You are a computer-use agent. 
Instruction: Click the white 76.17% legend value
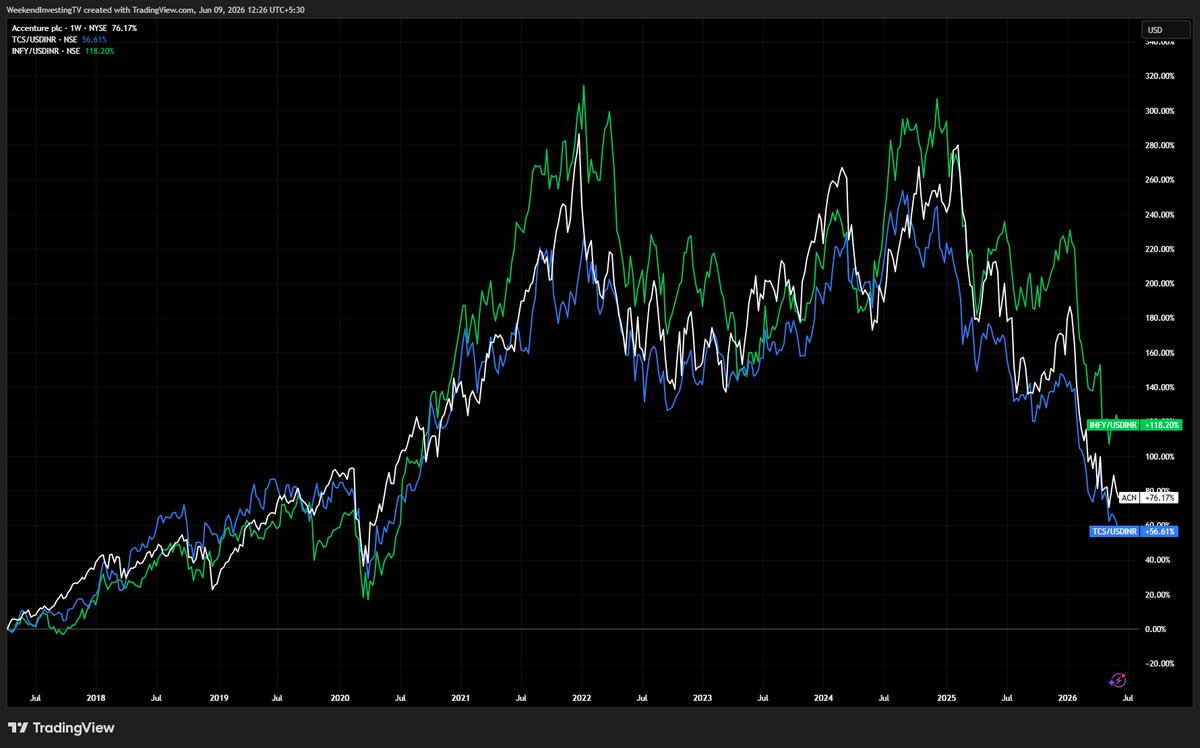tap(125, 28)
